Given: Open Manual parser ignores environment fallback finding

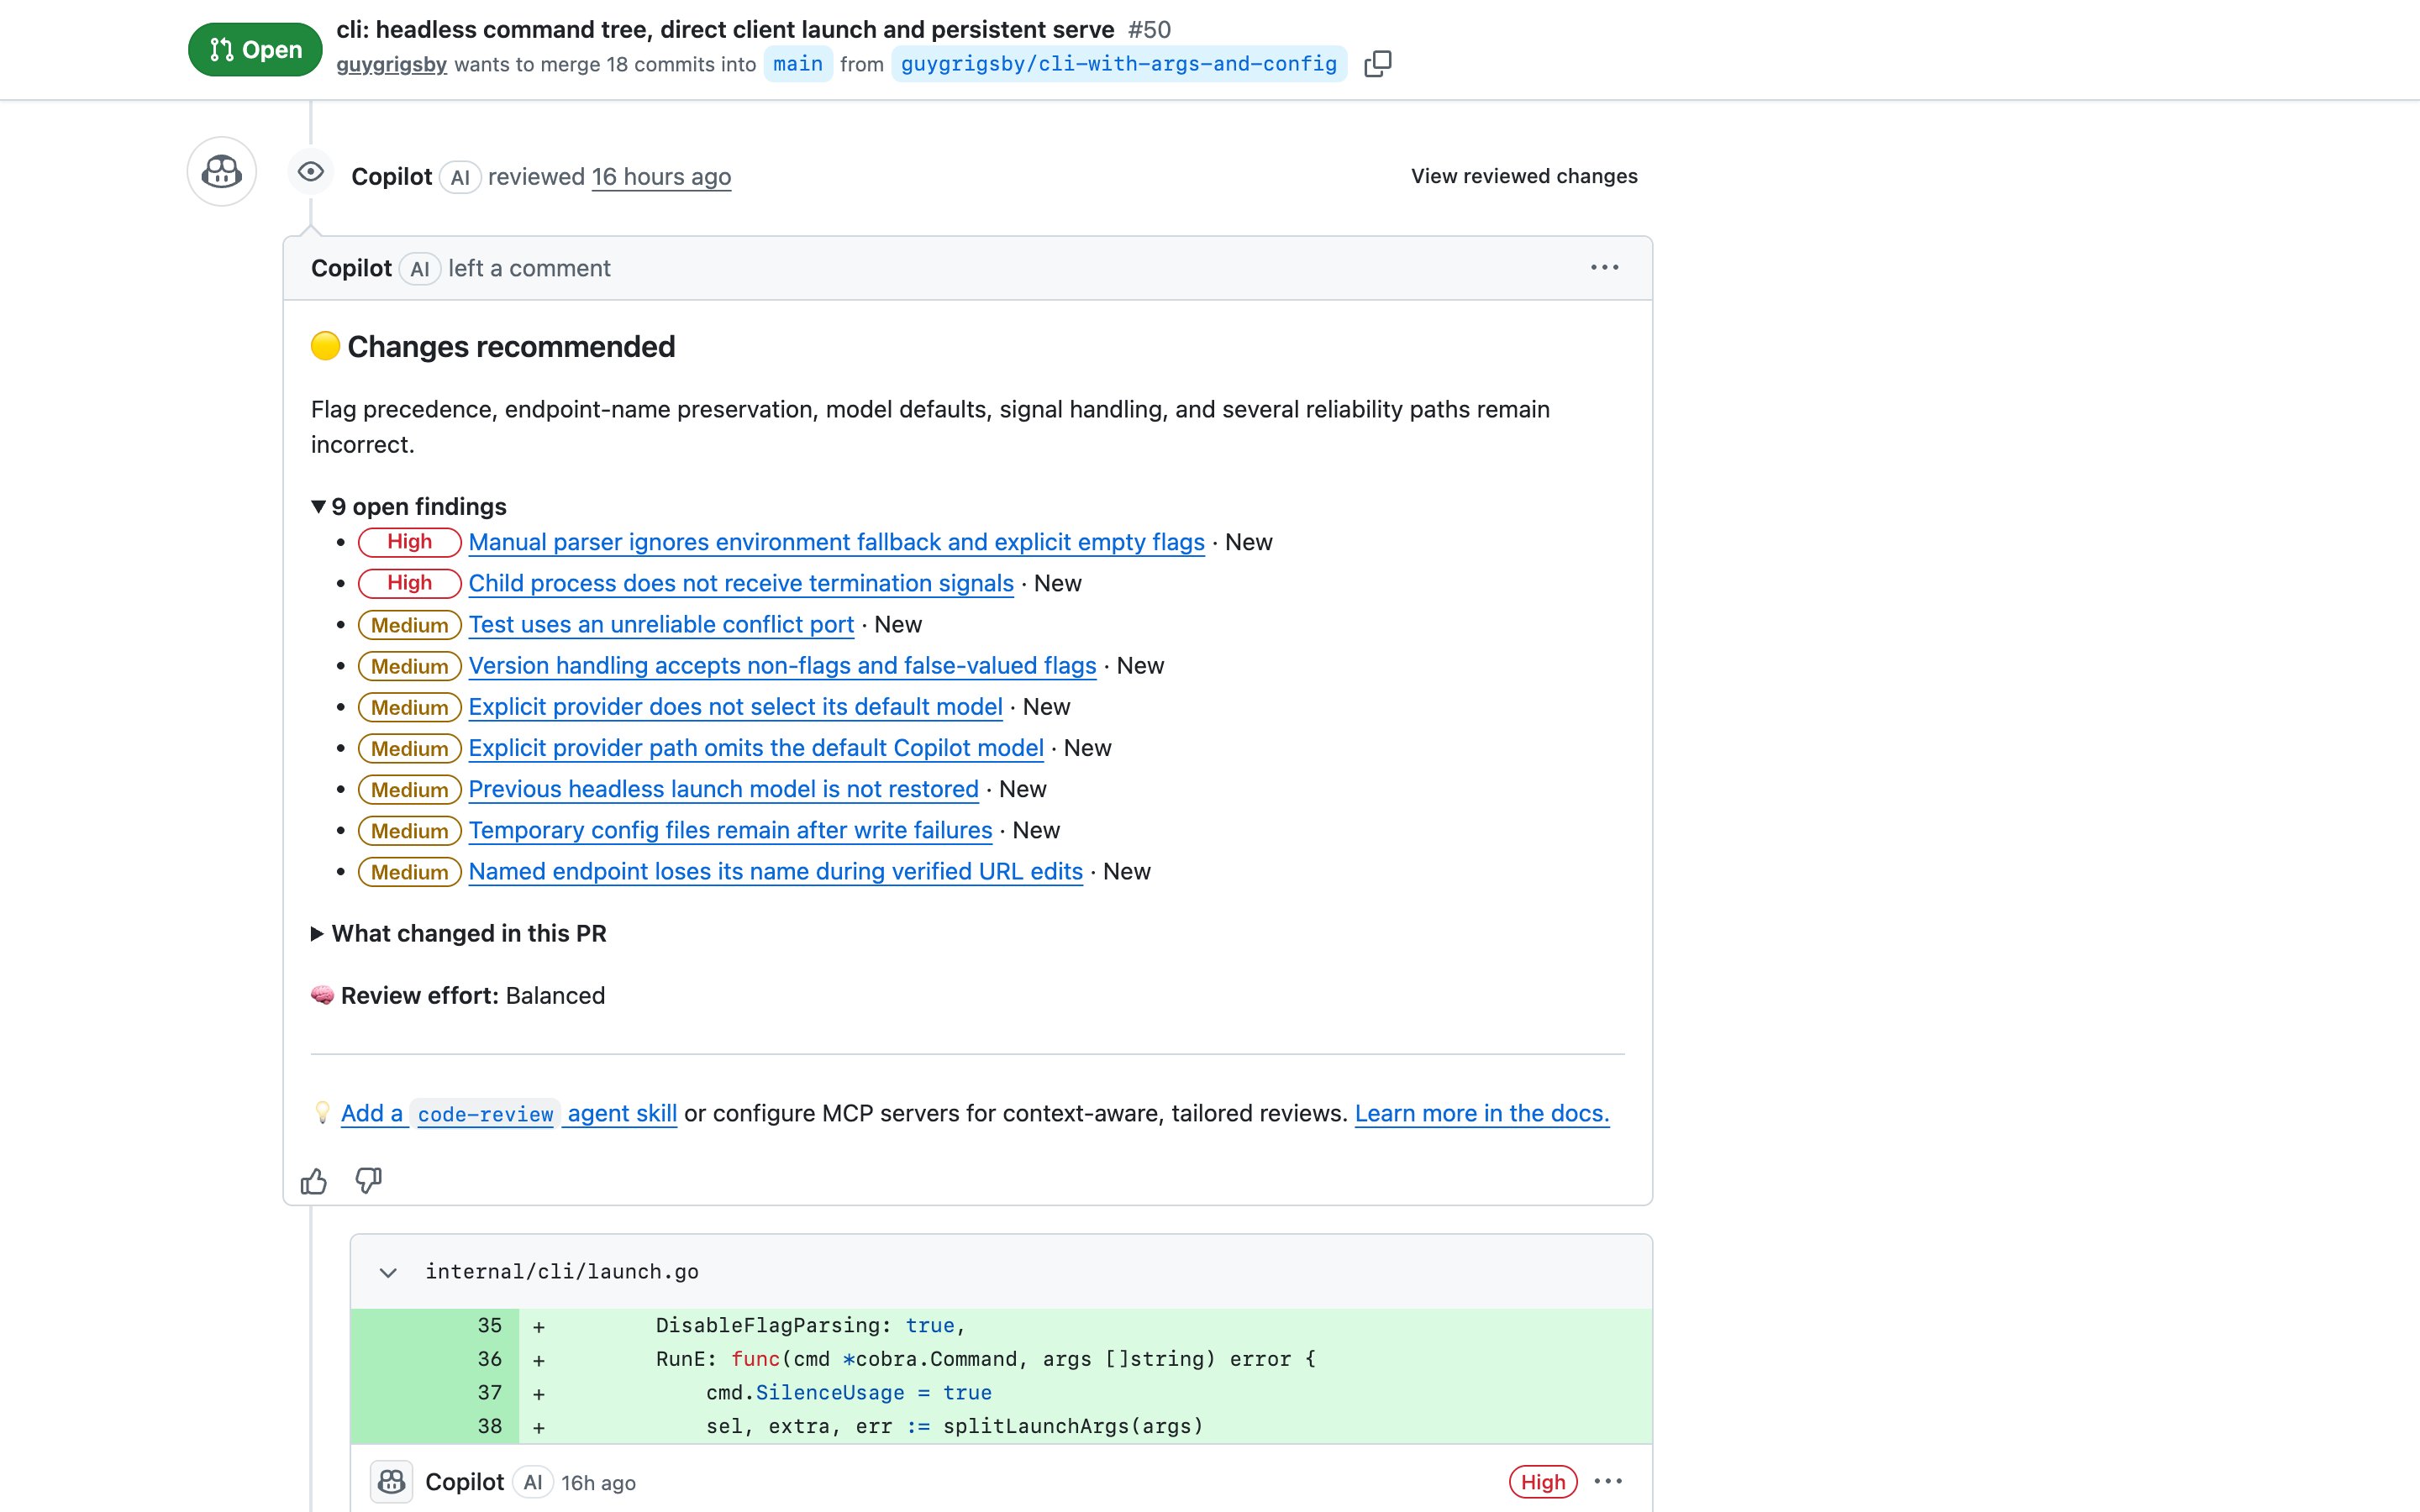Looking at the screenshot, I should pyautogui.click(x=837, y=542).
